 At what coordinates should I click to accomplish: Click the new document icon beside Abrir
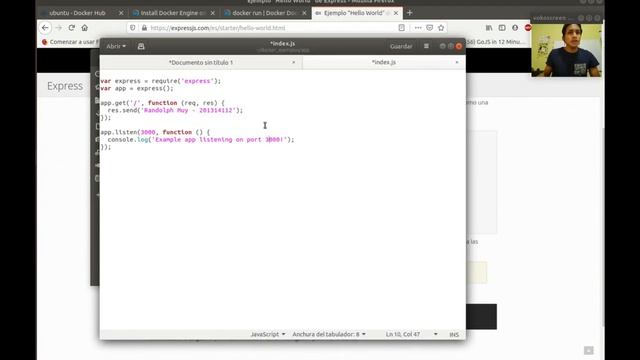point(141,46)
